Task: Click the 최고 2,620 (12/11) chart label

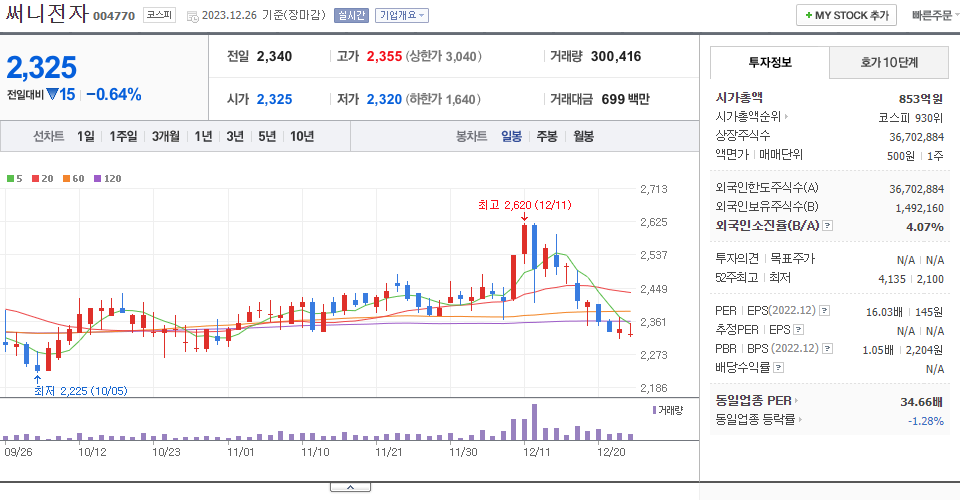Action: coord(525,205)
